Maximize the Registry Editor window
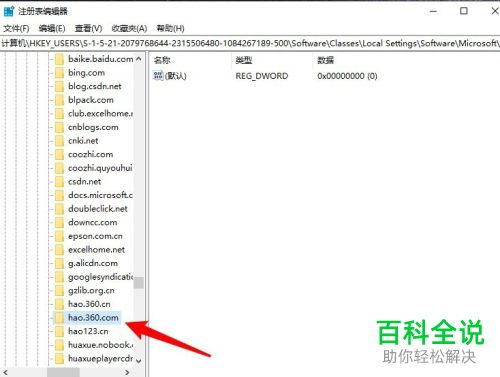Viewport: 500px width, 377px height. tap(464, 11)
